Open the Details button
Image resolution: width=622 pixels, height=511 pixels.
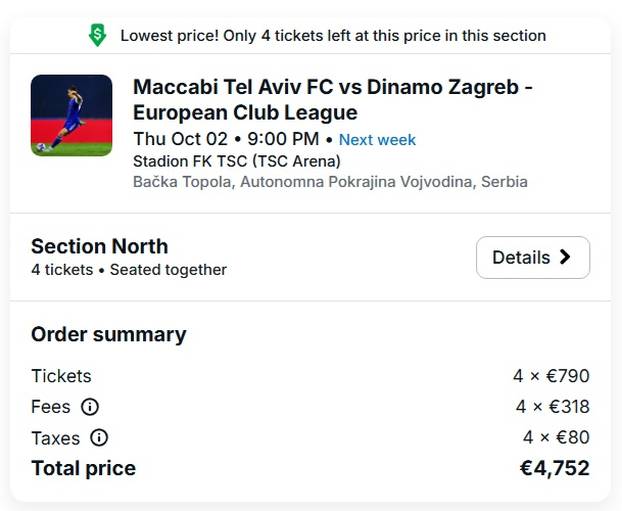tap(532, 257)
